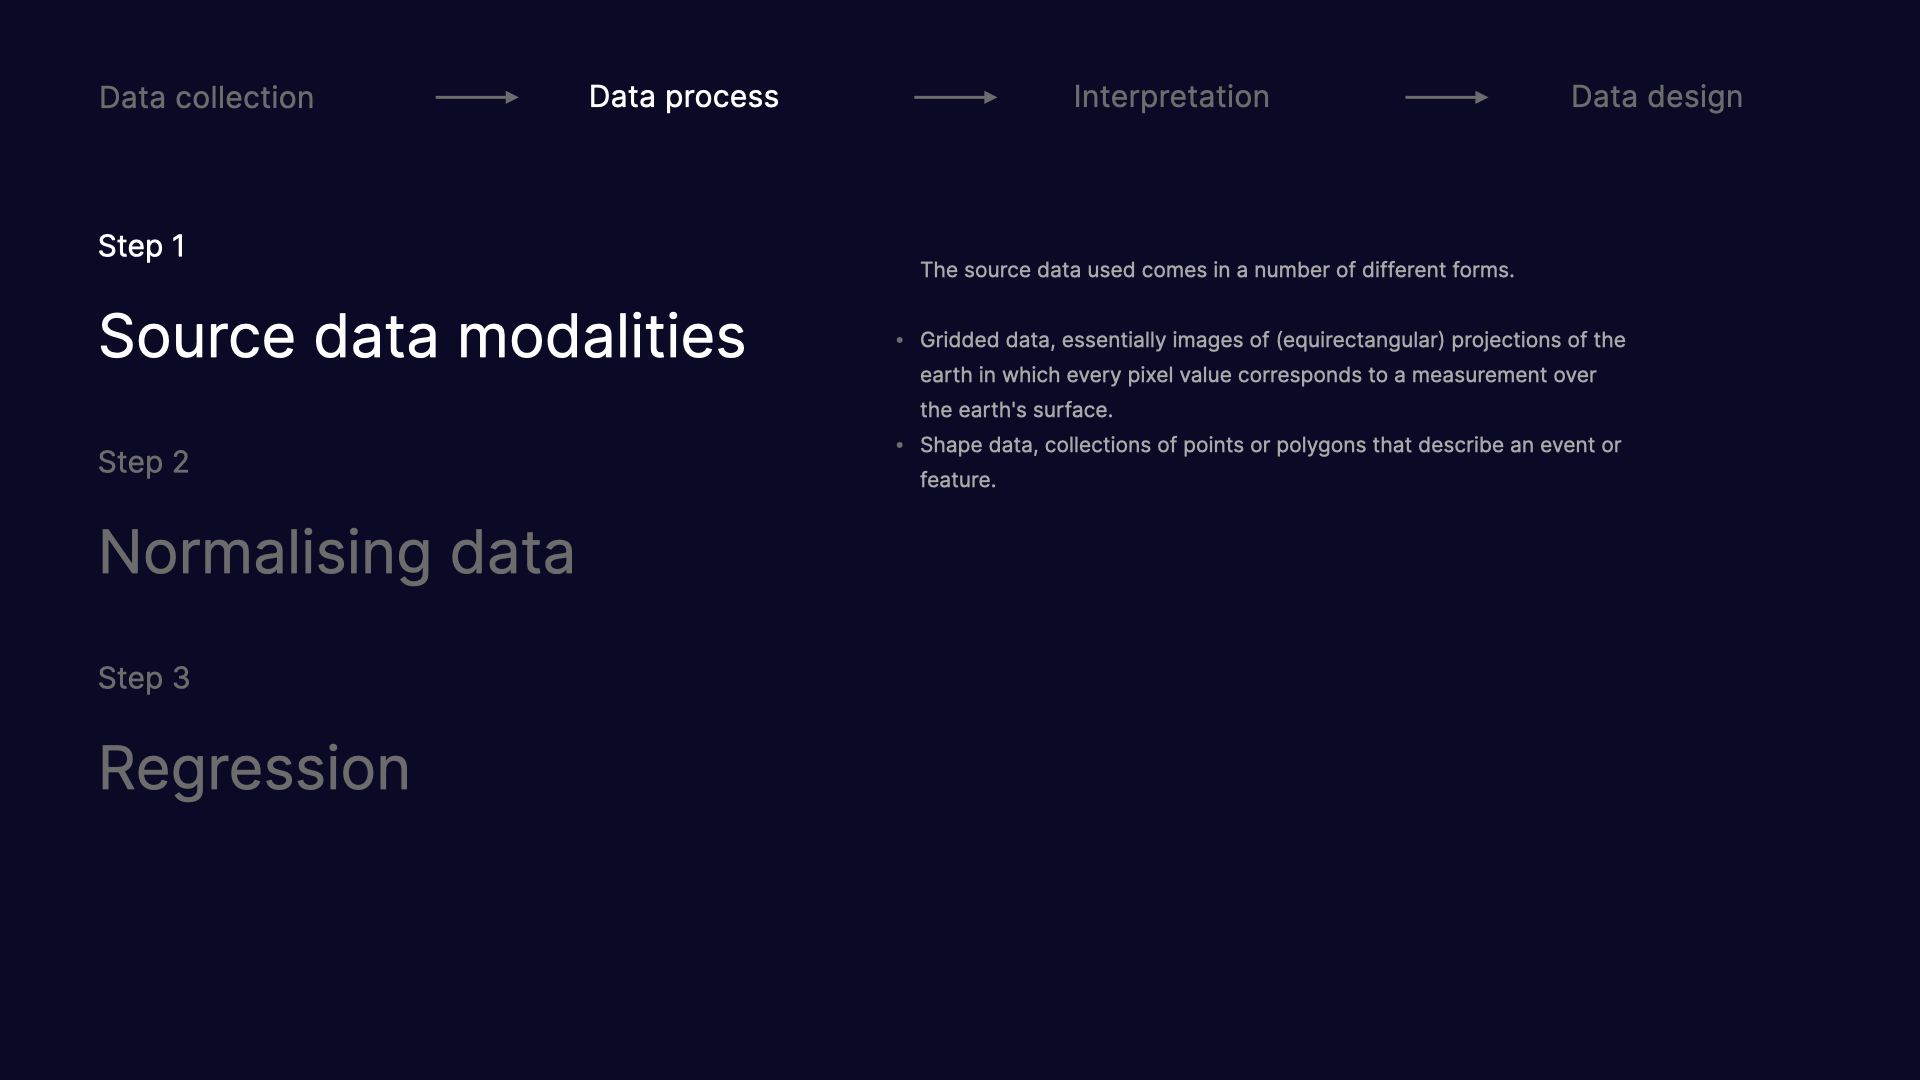Click the Shape data bullet marker
This screenshot has height=1080, width=1920.
click(900, 445)
